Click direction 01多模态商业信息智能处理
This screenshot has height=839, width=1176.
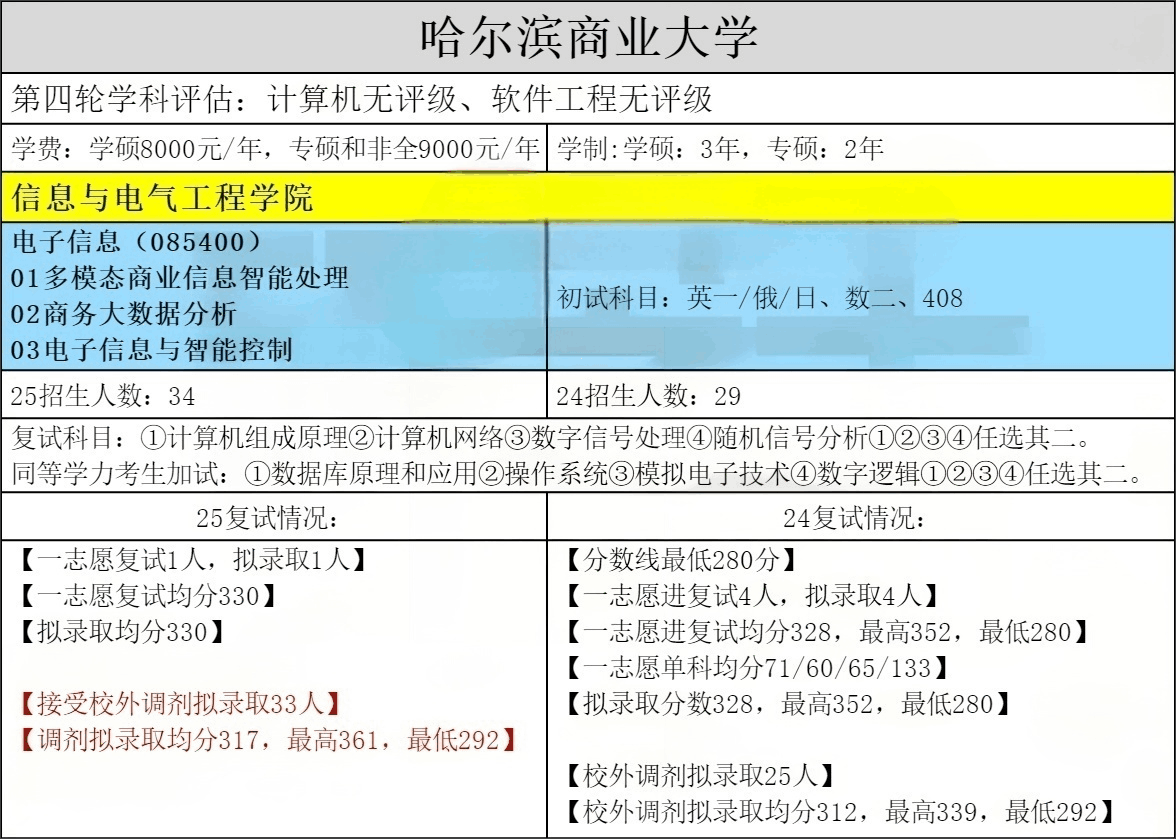[x=180, y=277]
